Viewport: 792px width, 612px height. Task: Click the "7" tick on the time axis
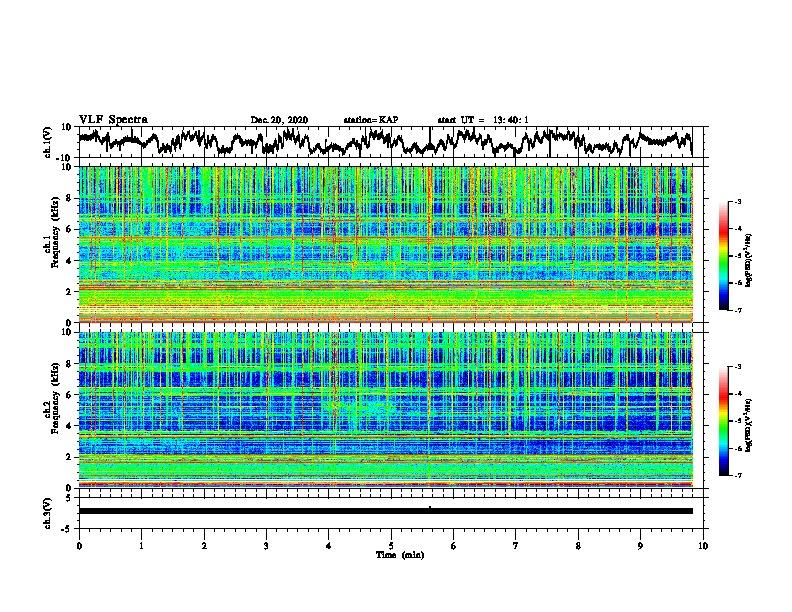(x=516, y=546)
